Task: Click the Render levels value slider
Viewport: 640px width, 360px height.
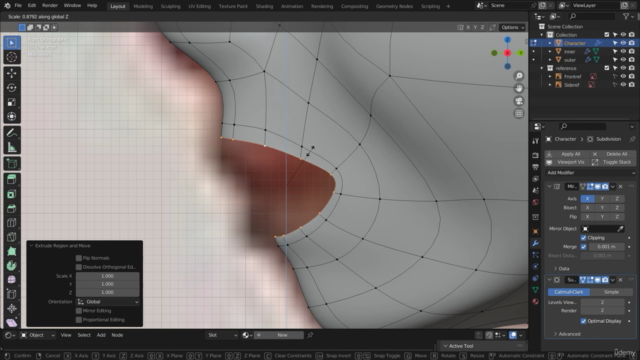Action: point(602,311)
